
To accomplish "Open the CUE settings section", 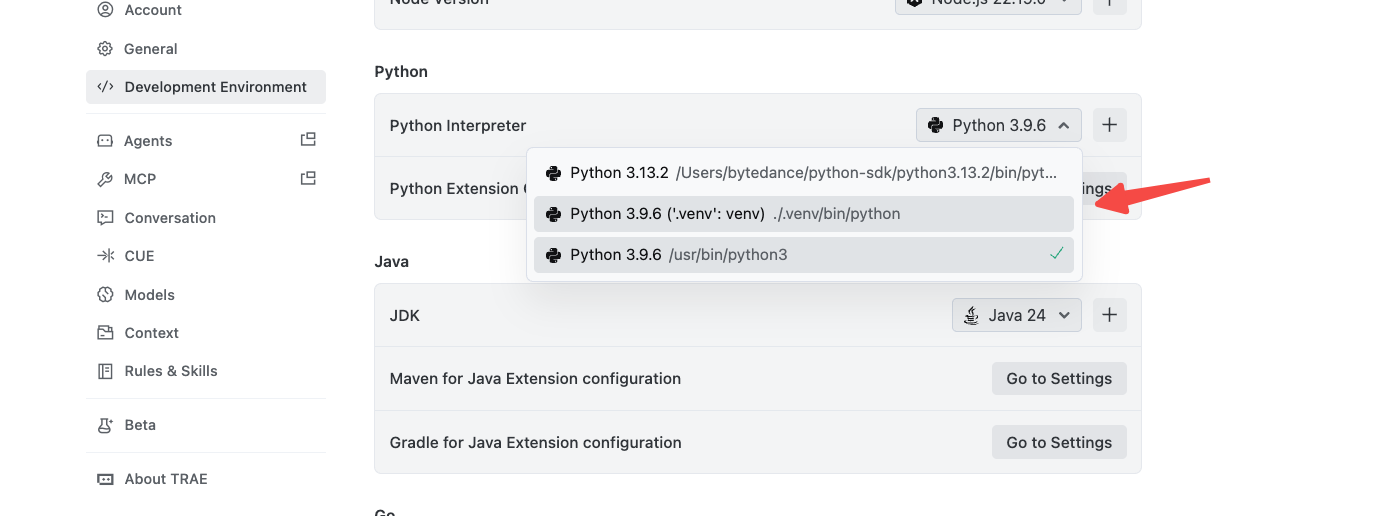I will point(138,256).
